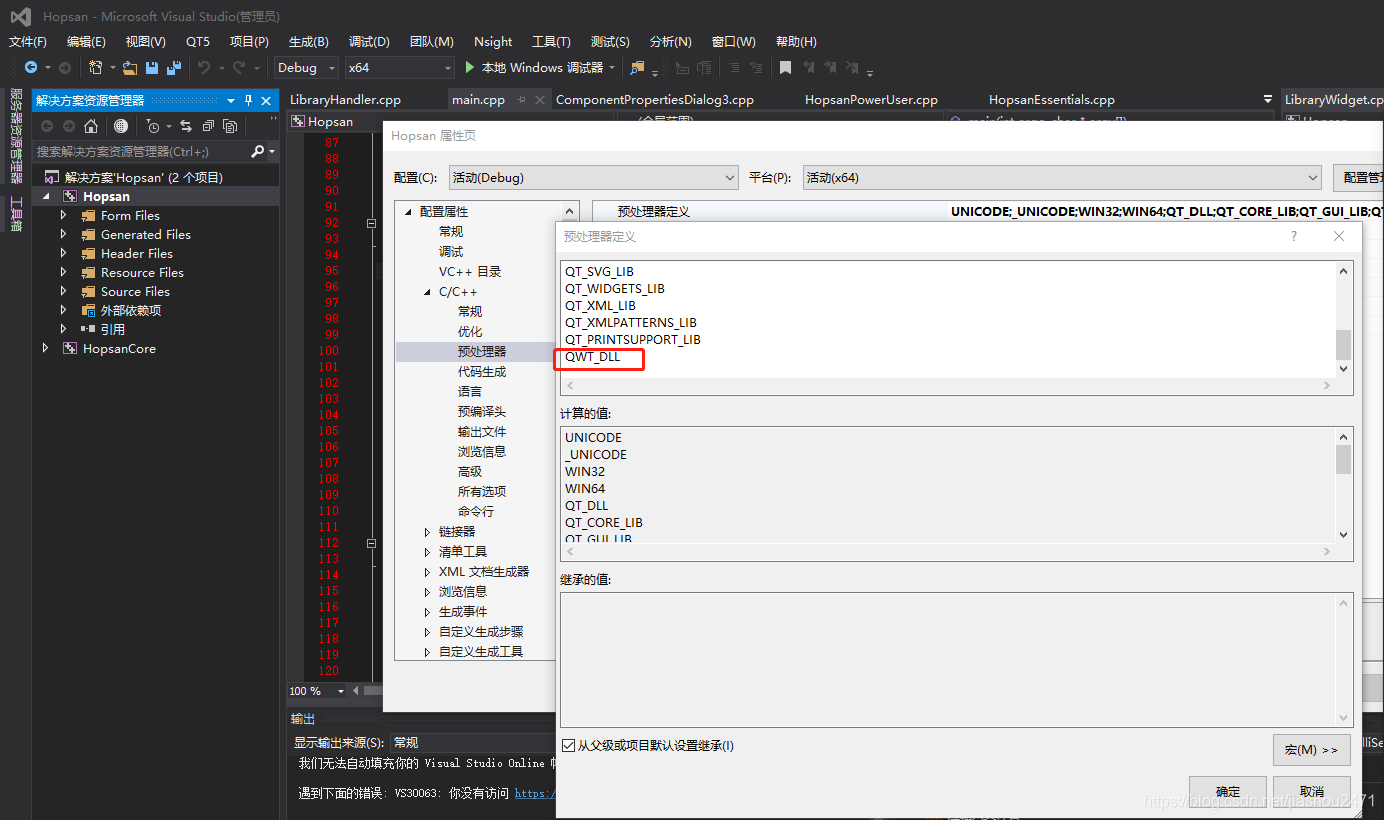The width and height of the screenshot is (1384, 820).
Task: Click Home icon in Solution Explorer toolbar
Action: click(91, 126)
